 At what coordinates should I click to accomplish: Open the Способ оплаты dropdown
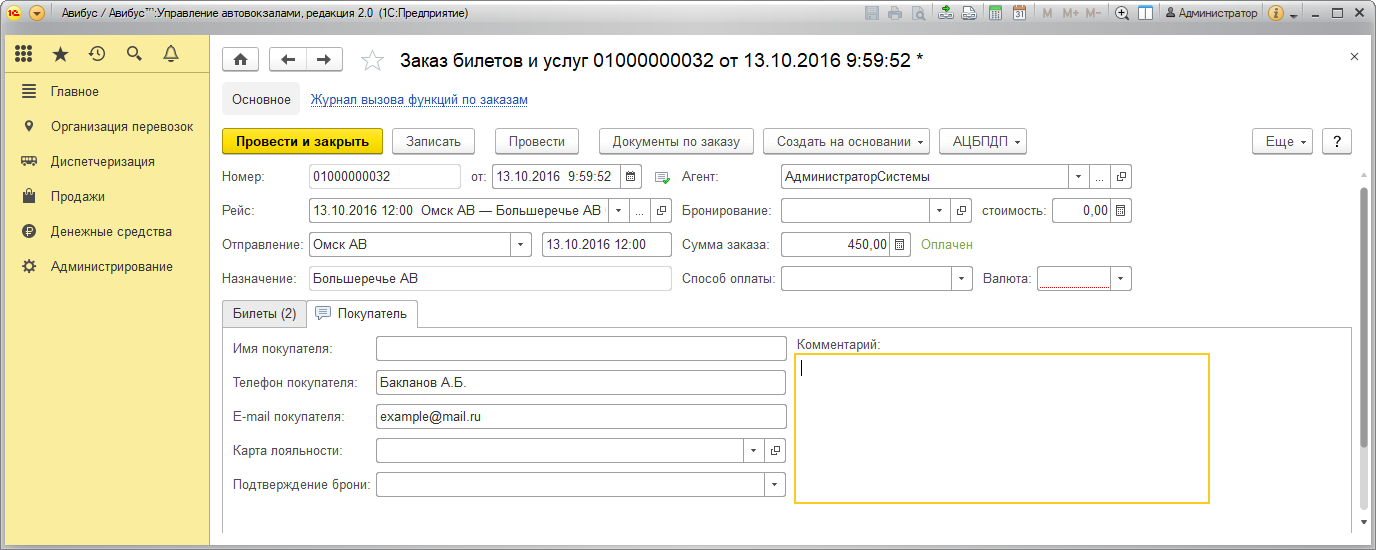tap(961, 279)
